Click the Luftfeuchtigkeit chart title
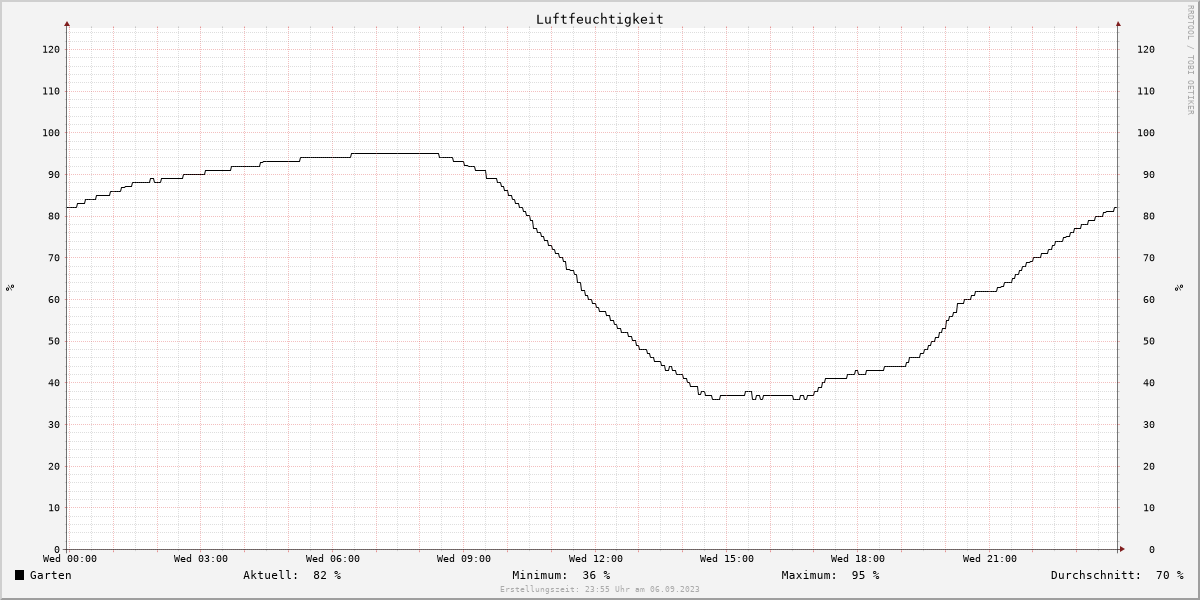 coord(599,19)
